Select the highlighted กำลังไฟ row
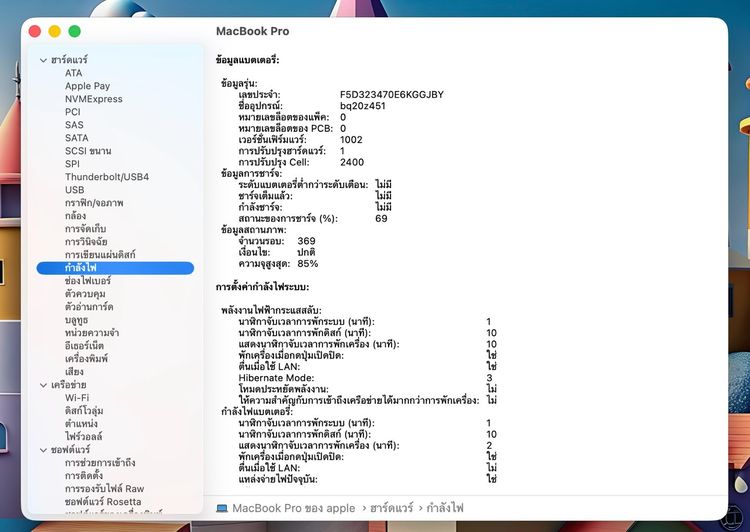 tap(115, 268)
